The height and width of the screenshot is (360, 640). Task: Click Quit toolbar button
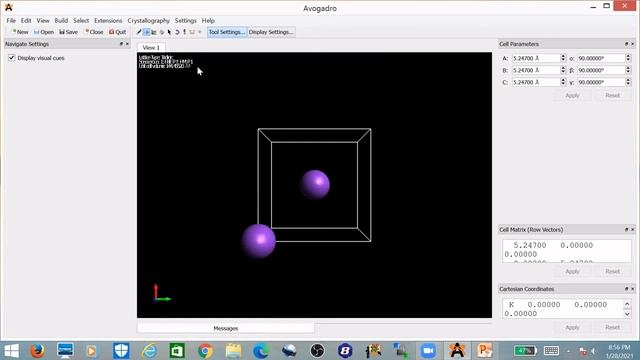118,32
